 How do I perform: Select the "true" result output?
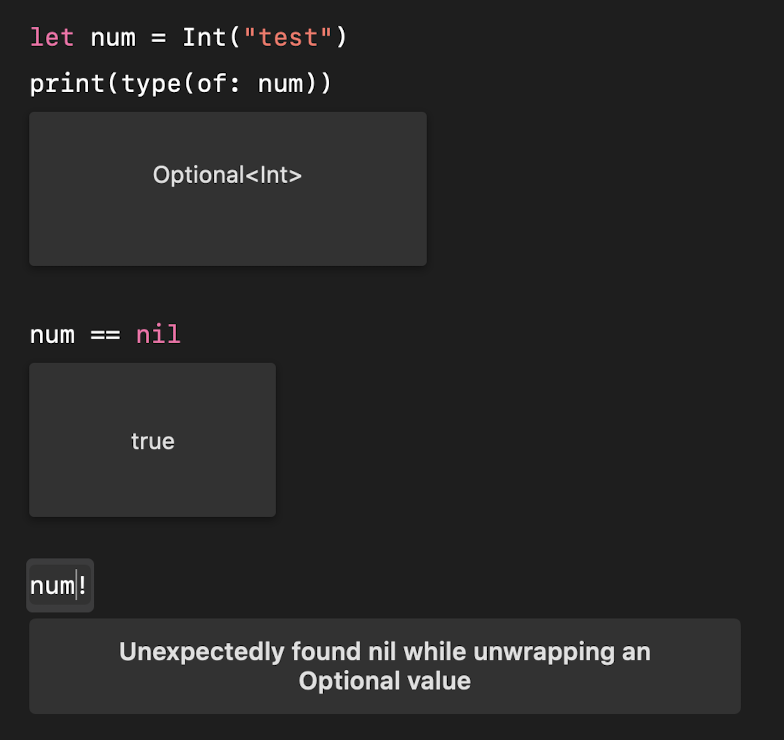point(152,441)
